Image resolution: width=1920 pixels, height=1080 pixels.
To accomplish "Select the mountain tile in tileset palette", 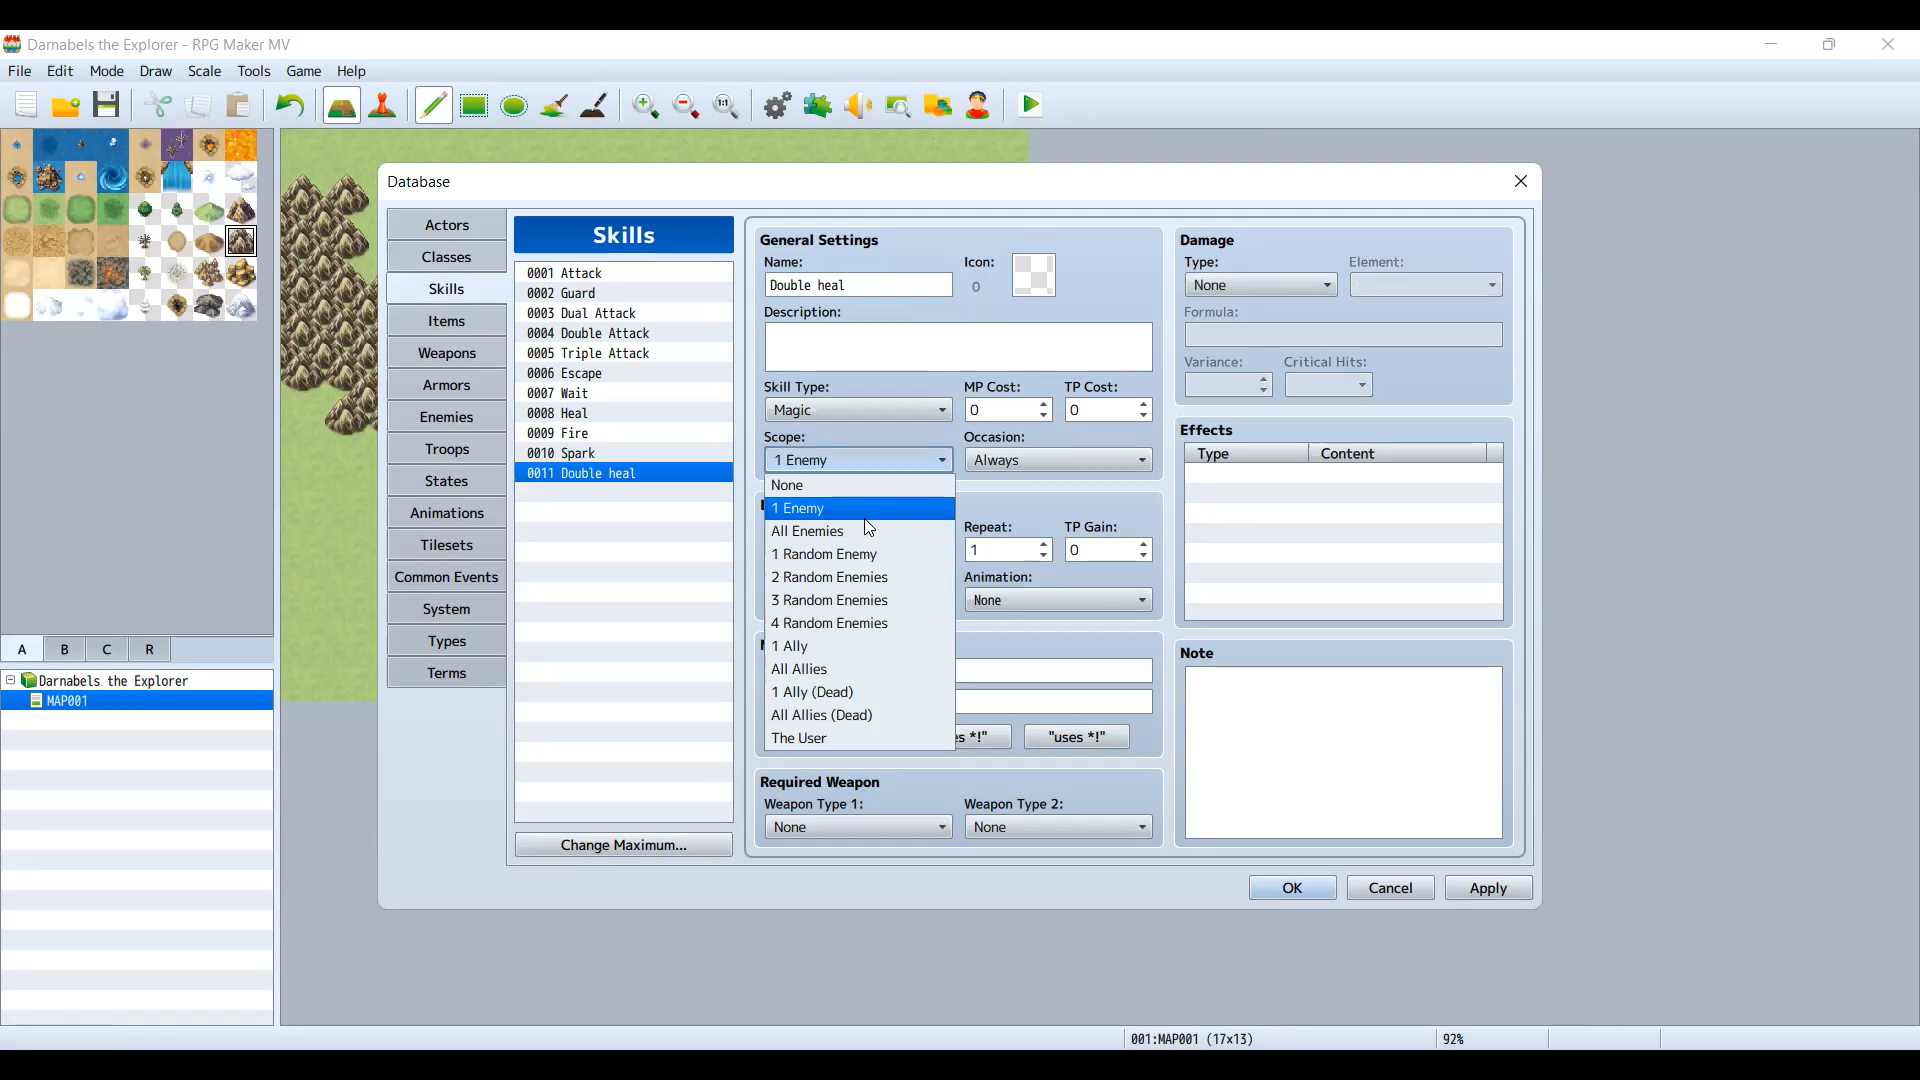I will tap(241, 241).
